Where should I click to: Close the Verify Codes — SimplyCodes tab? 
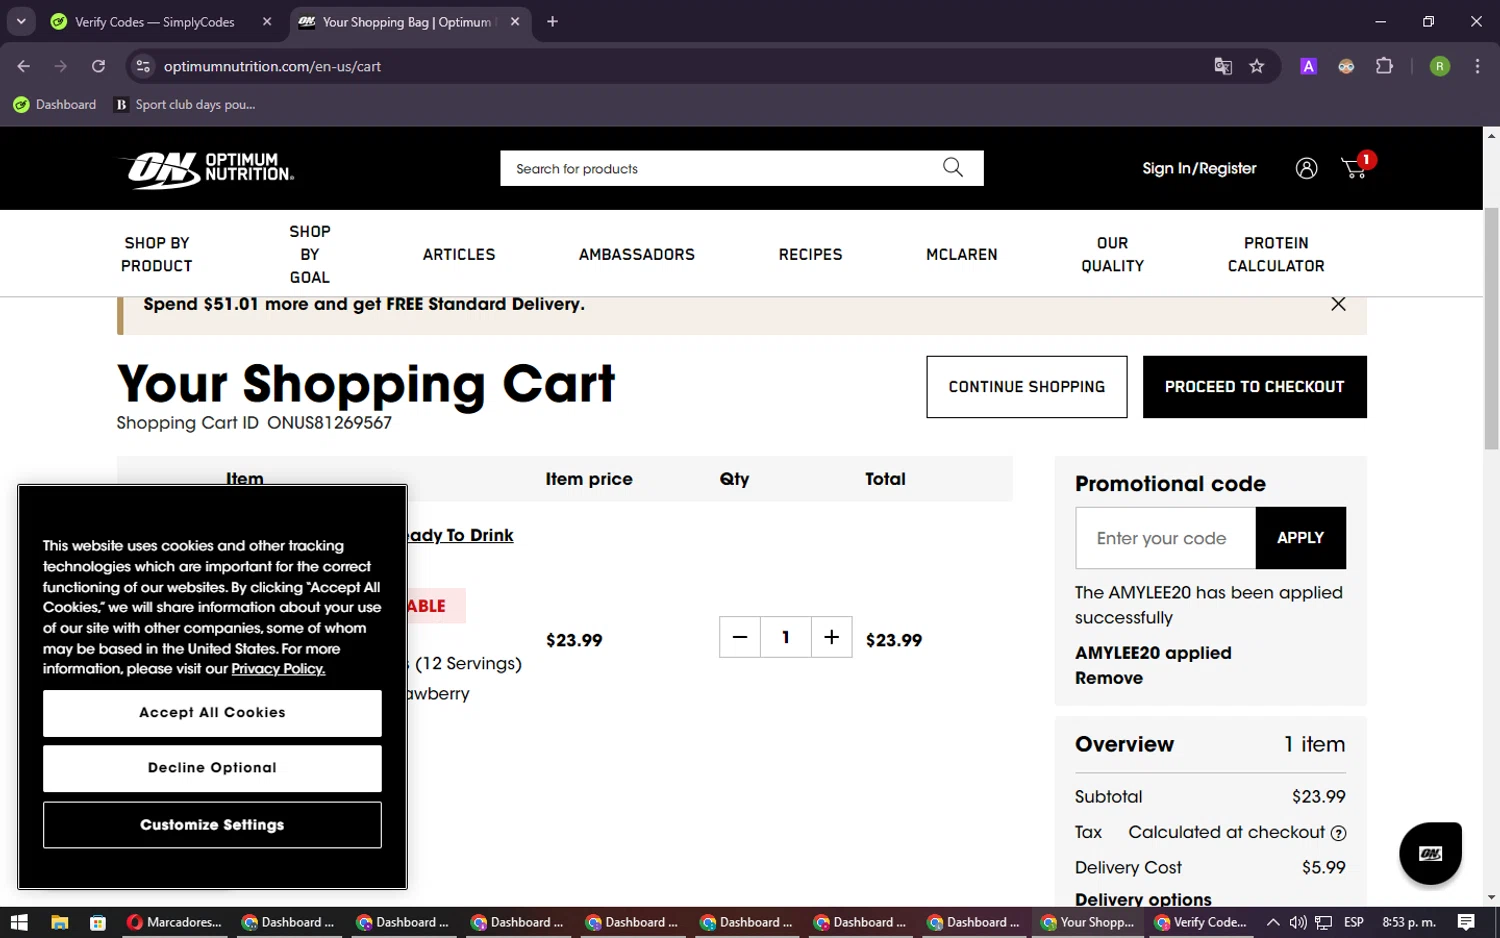pos(267,22)
